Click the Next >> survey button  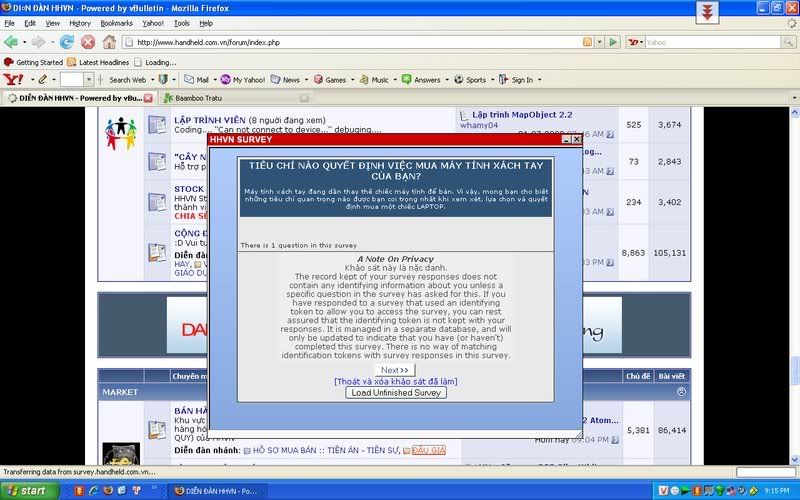tap(395, 370)
